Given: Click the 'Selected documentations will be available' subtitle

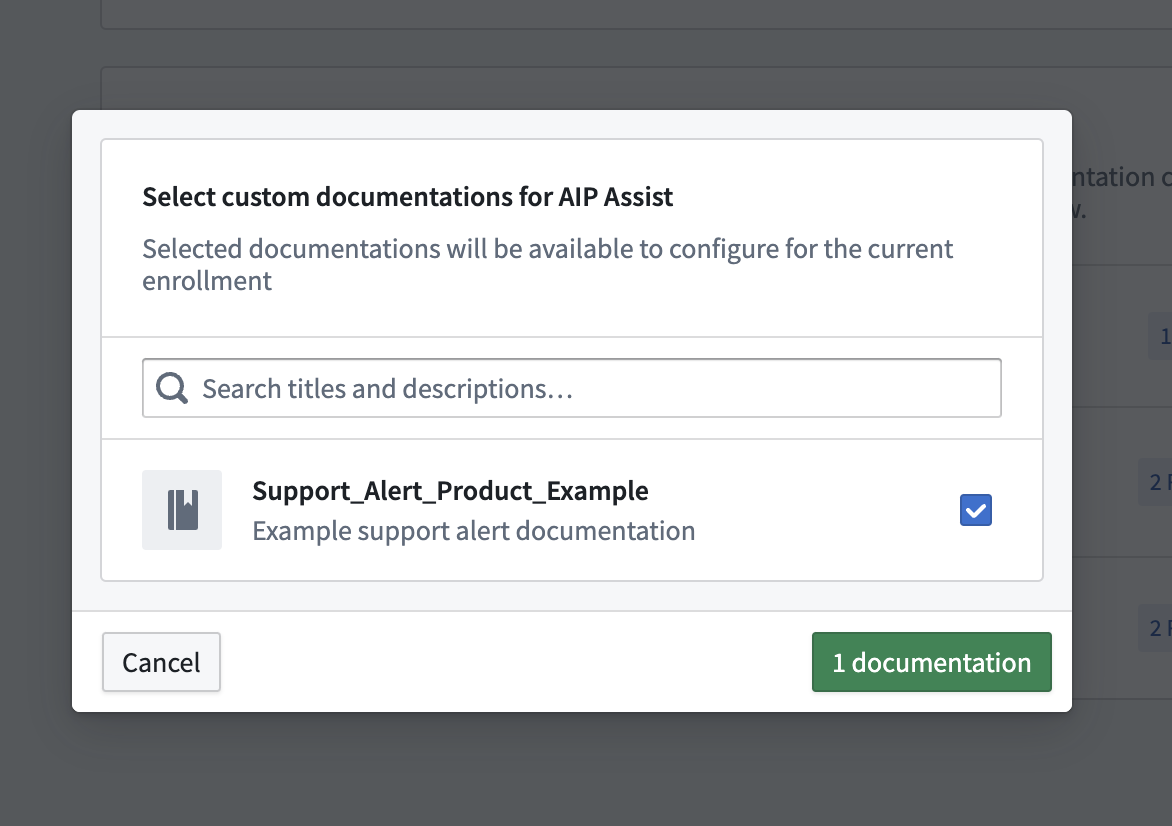Looking at the screenshot, I should coord(547,265).
